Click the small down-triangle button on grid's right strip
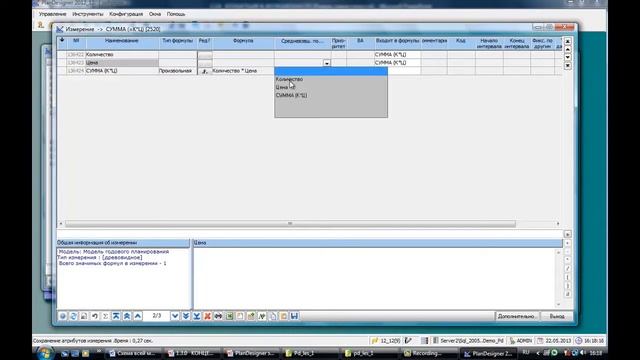 pos(567,57)
